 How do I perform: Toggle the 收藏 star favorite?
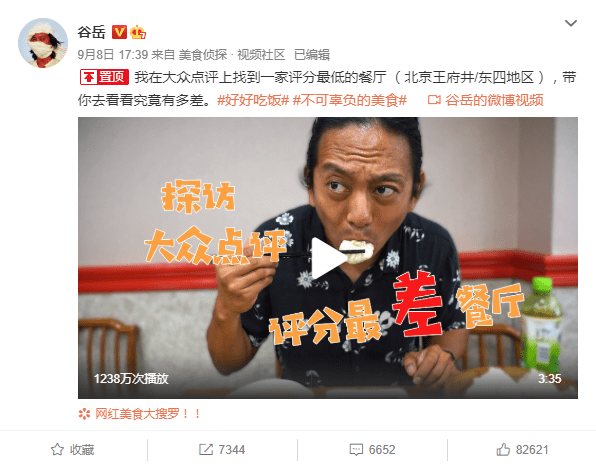(x=72, y=450)
